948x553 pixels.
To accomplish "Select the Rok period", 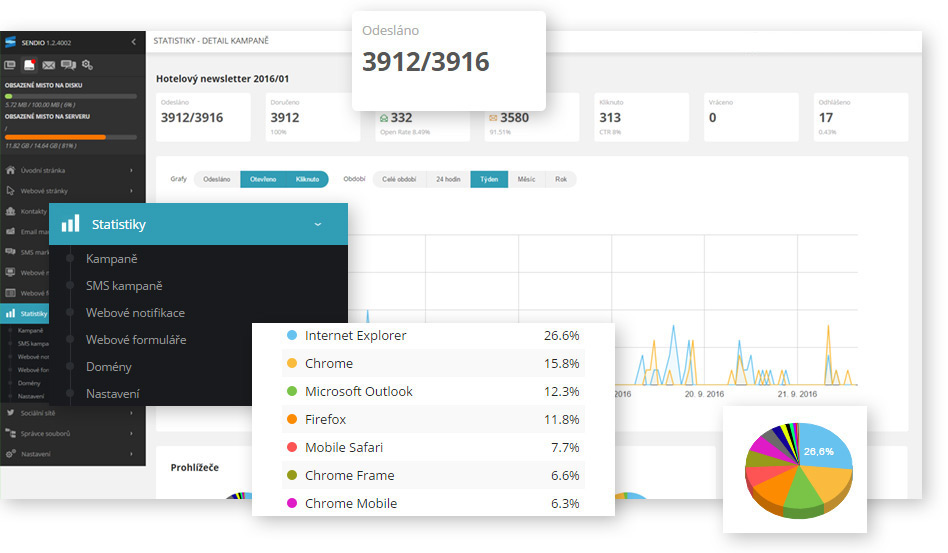I will pyautogui.click(x=561, y=179).
